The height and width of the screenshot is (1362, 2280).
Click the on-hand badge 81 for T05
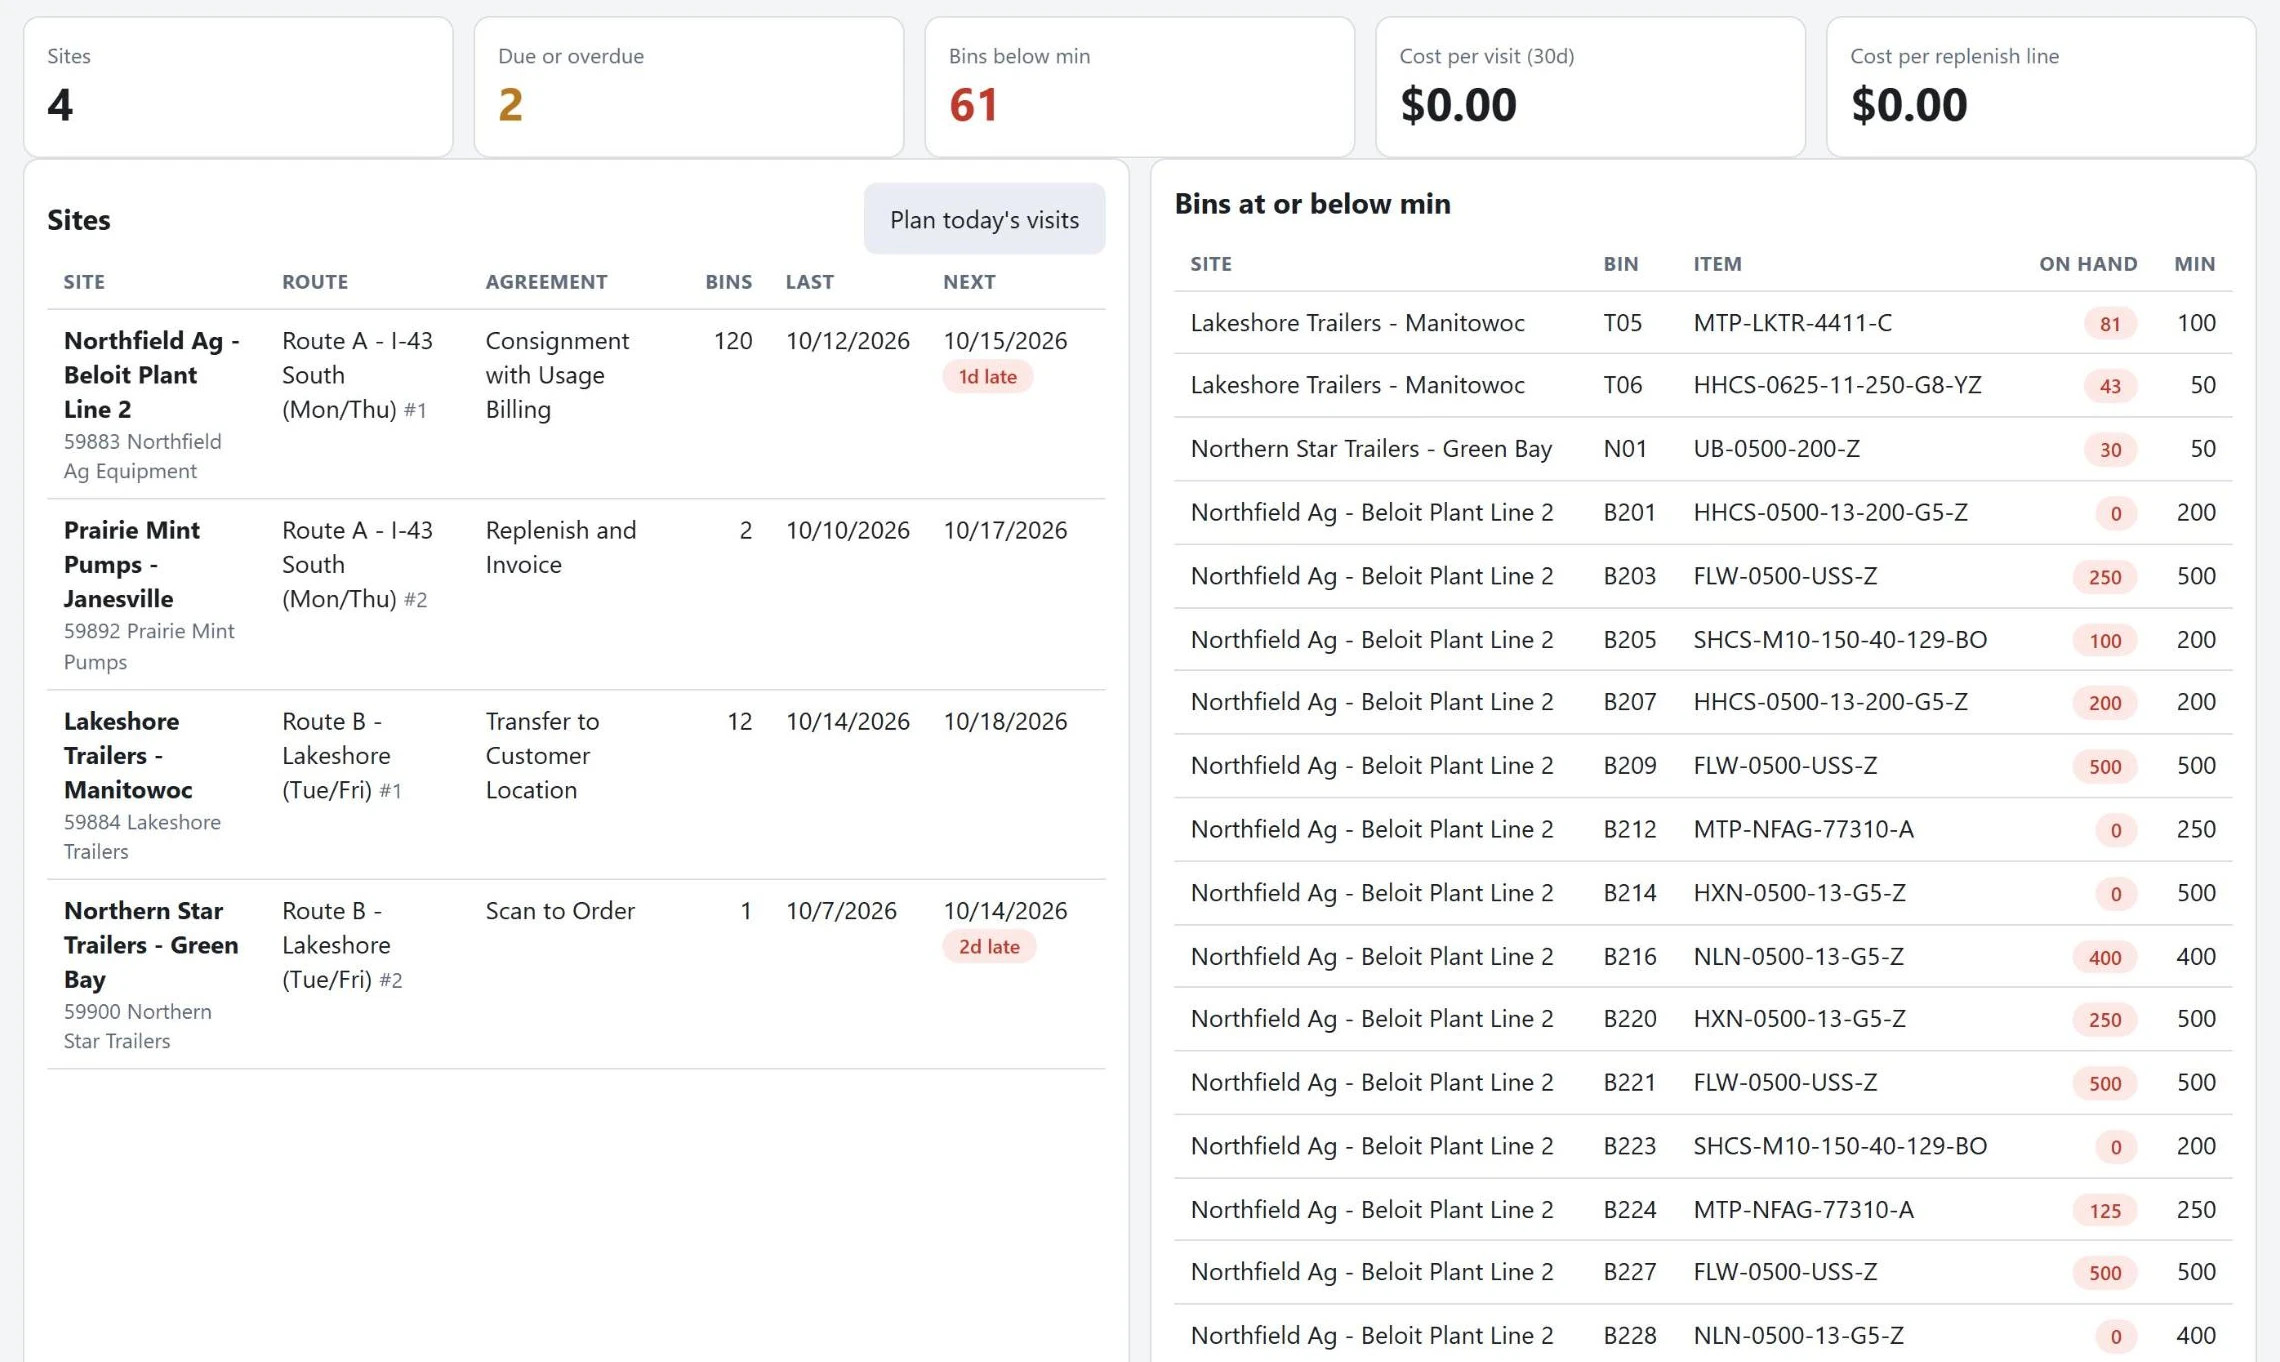point(2110,324)
